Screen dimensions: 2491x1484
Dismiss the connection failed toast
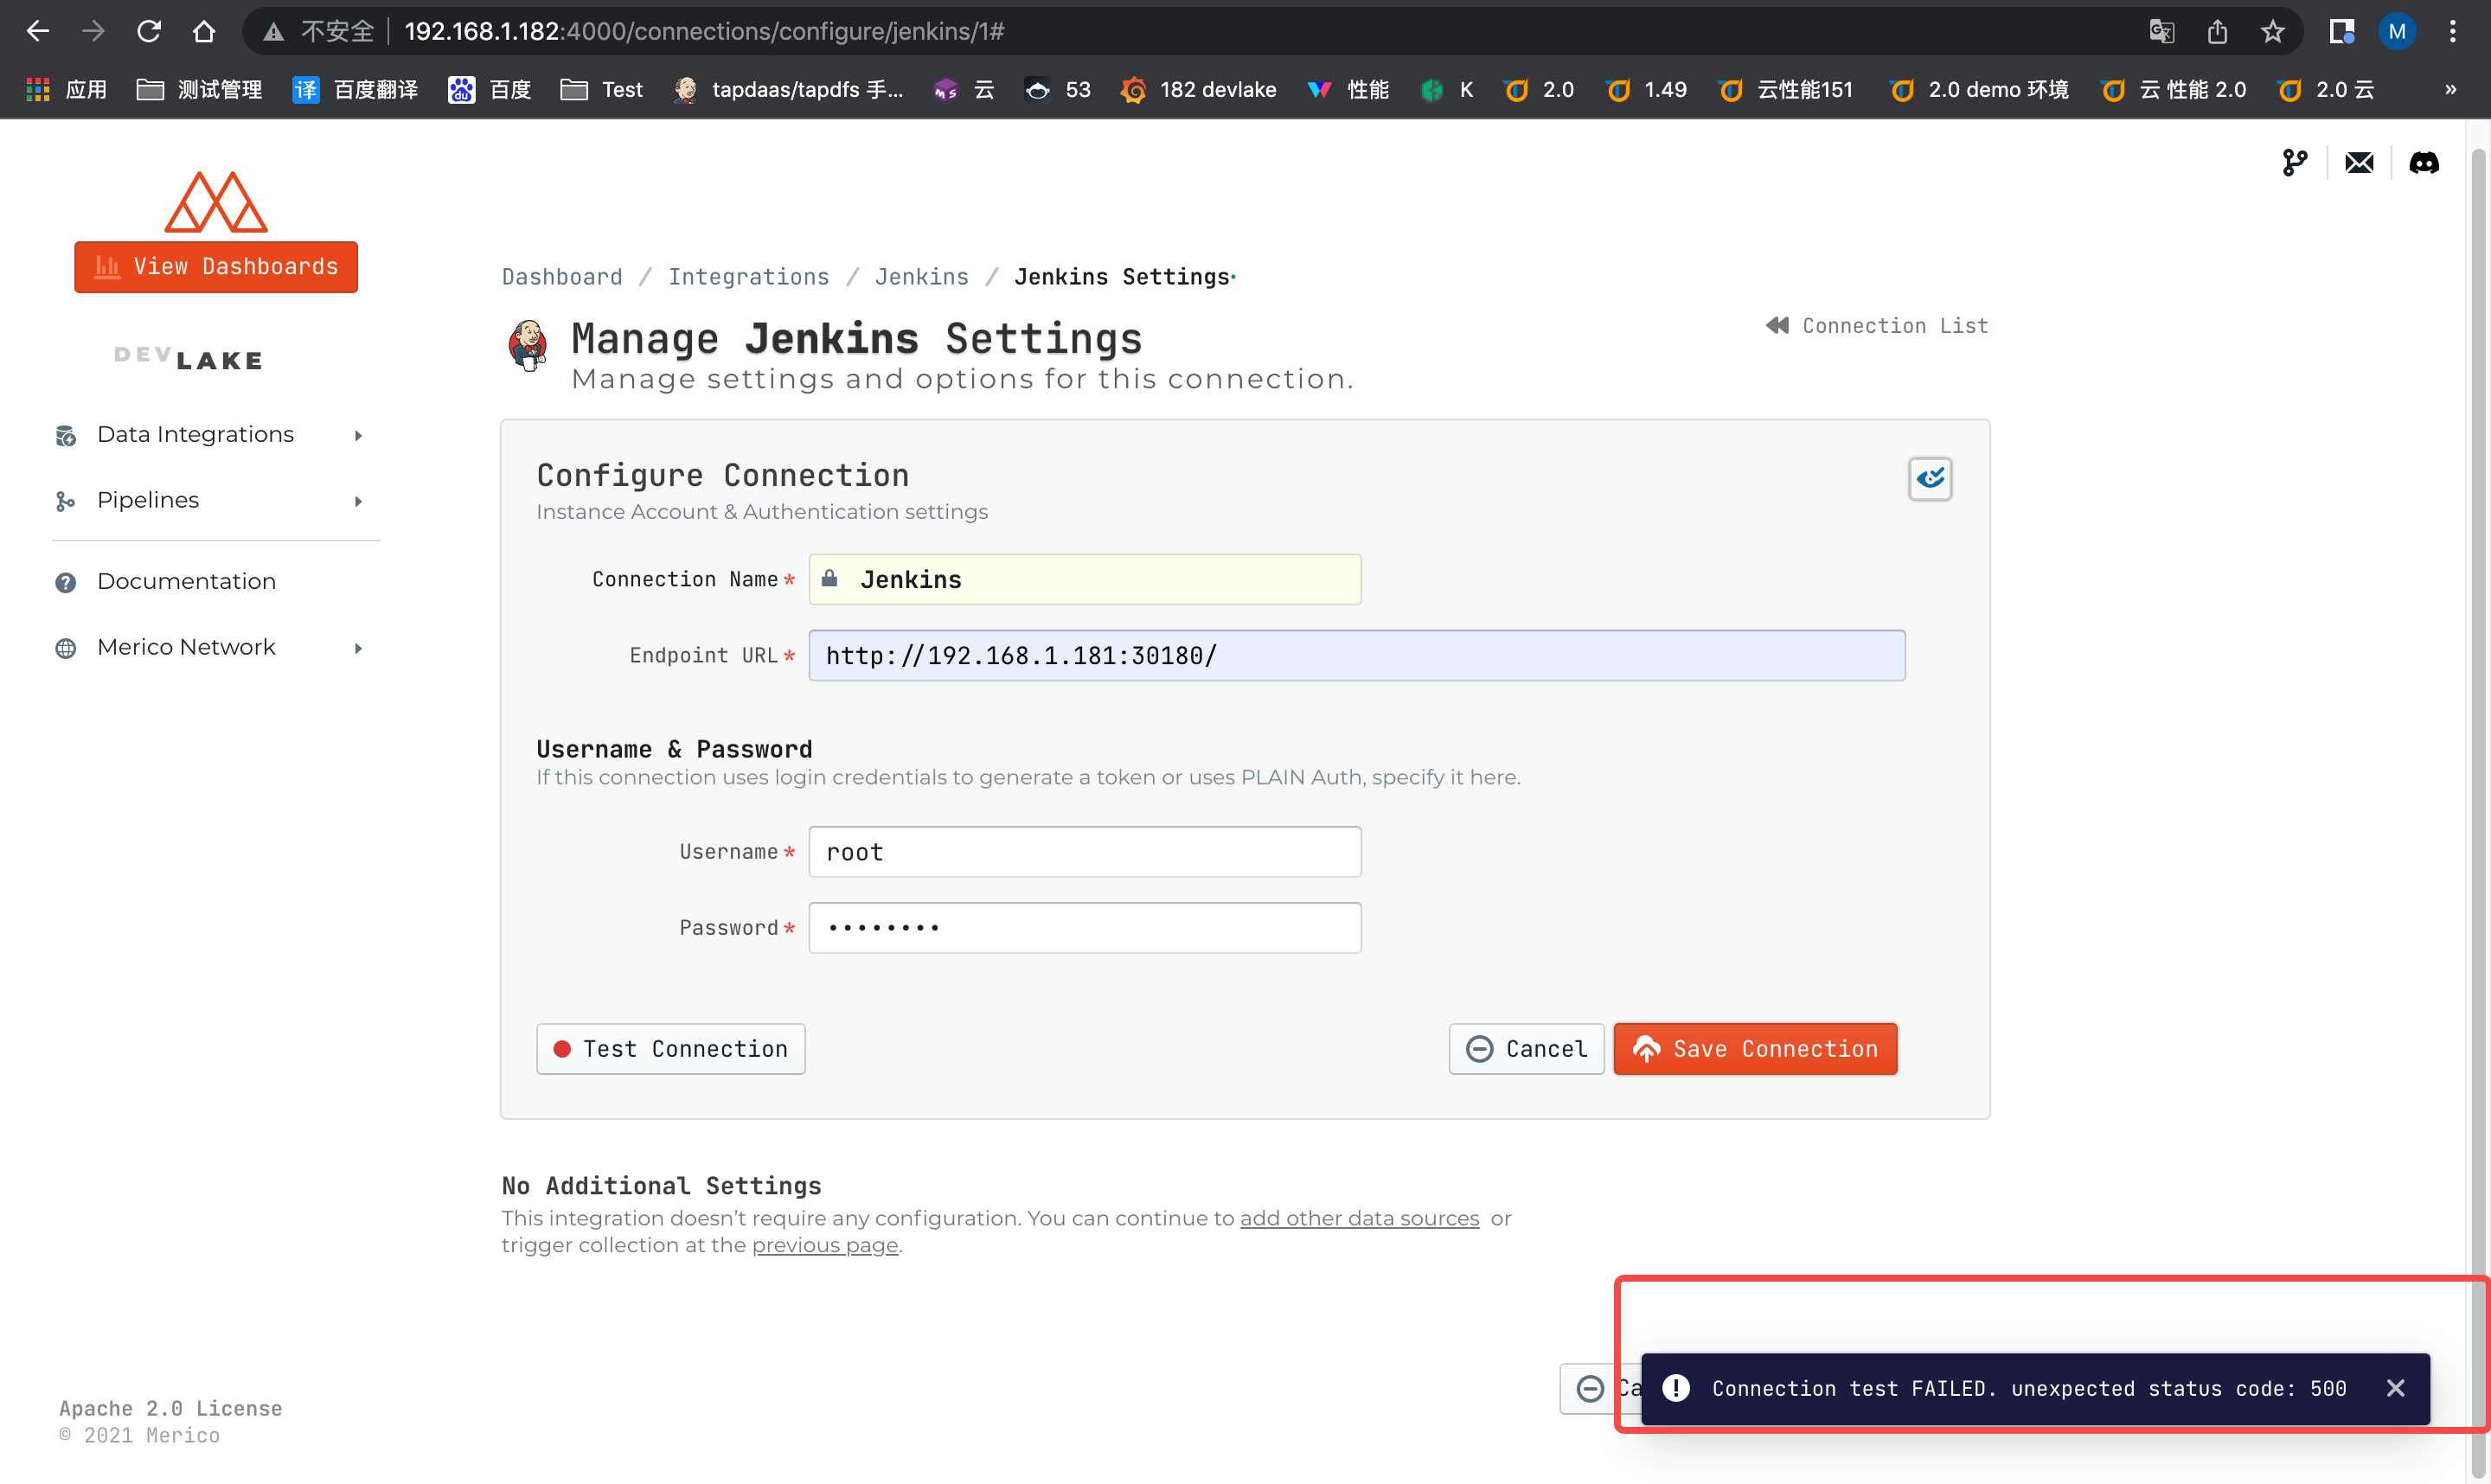2395,1388
